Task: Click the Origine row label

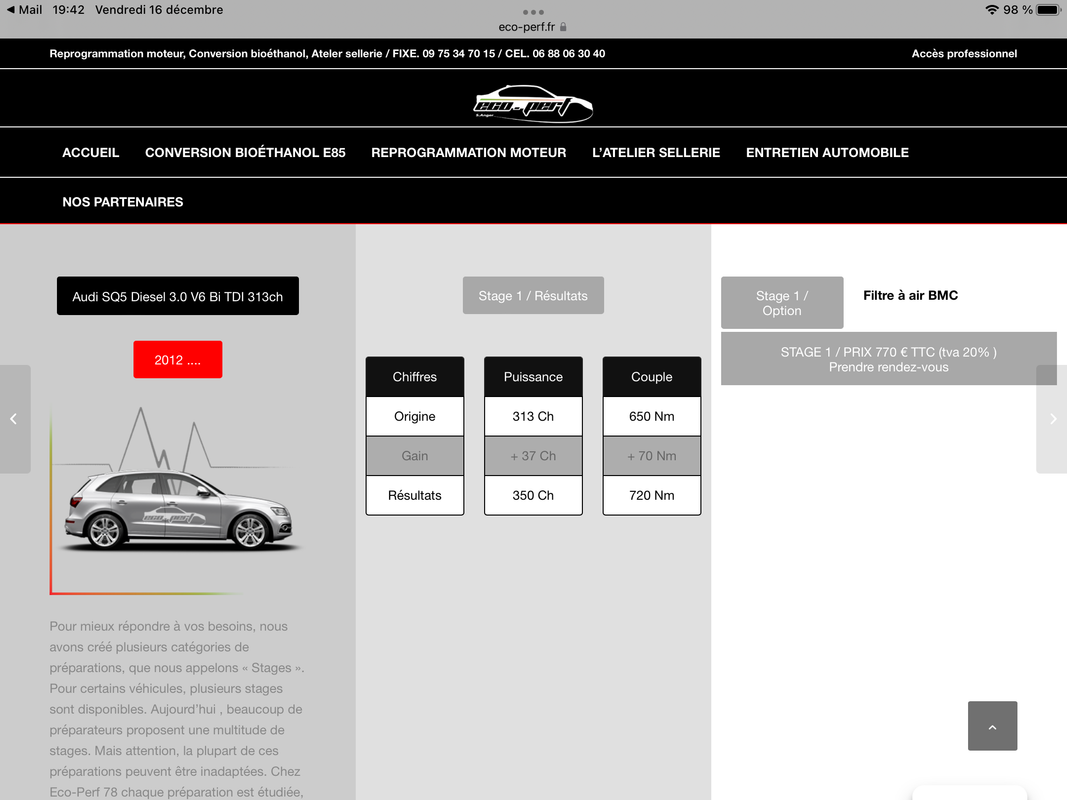Action: [x=414, y=416]
